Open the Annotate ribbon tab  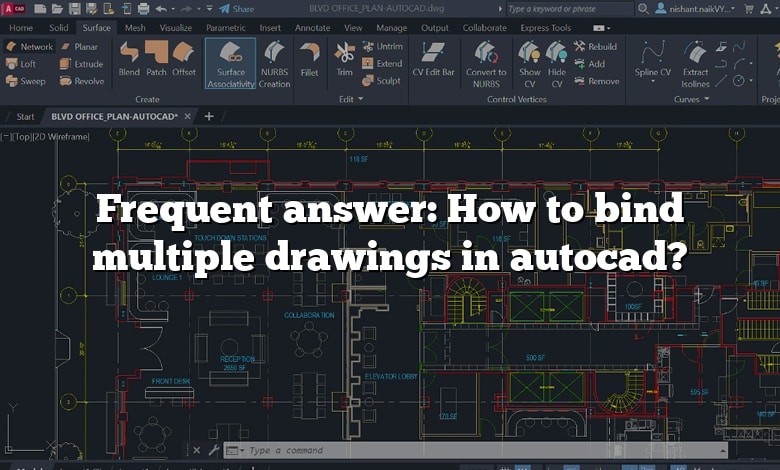pyautogui.click(x=312, y=28)
